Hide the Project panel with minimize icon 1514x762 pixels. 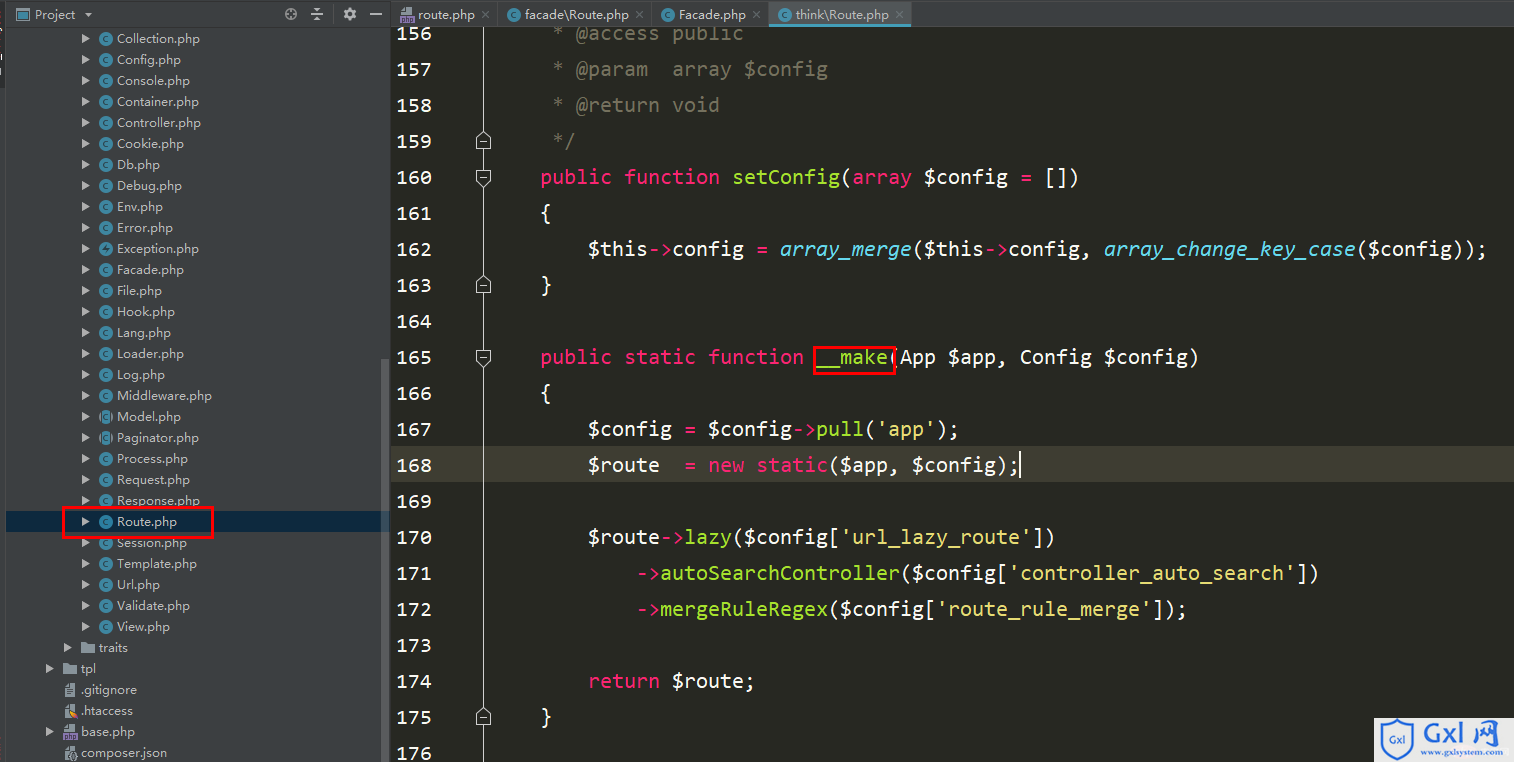click(x=376, y=14)
